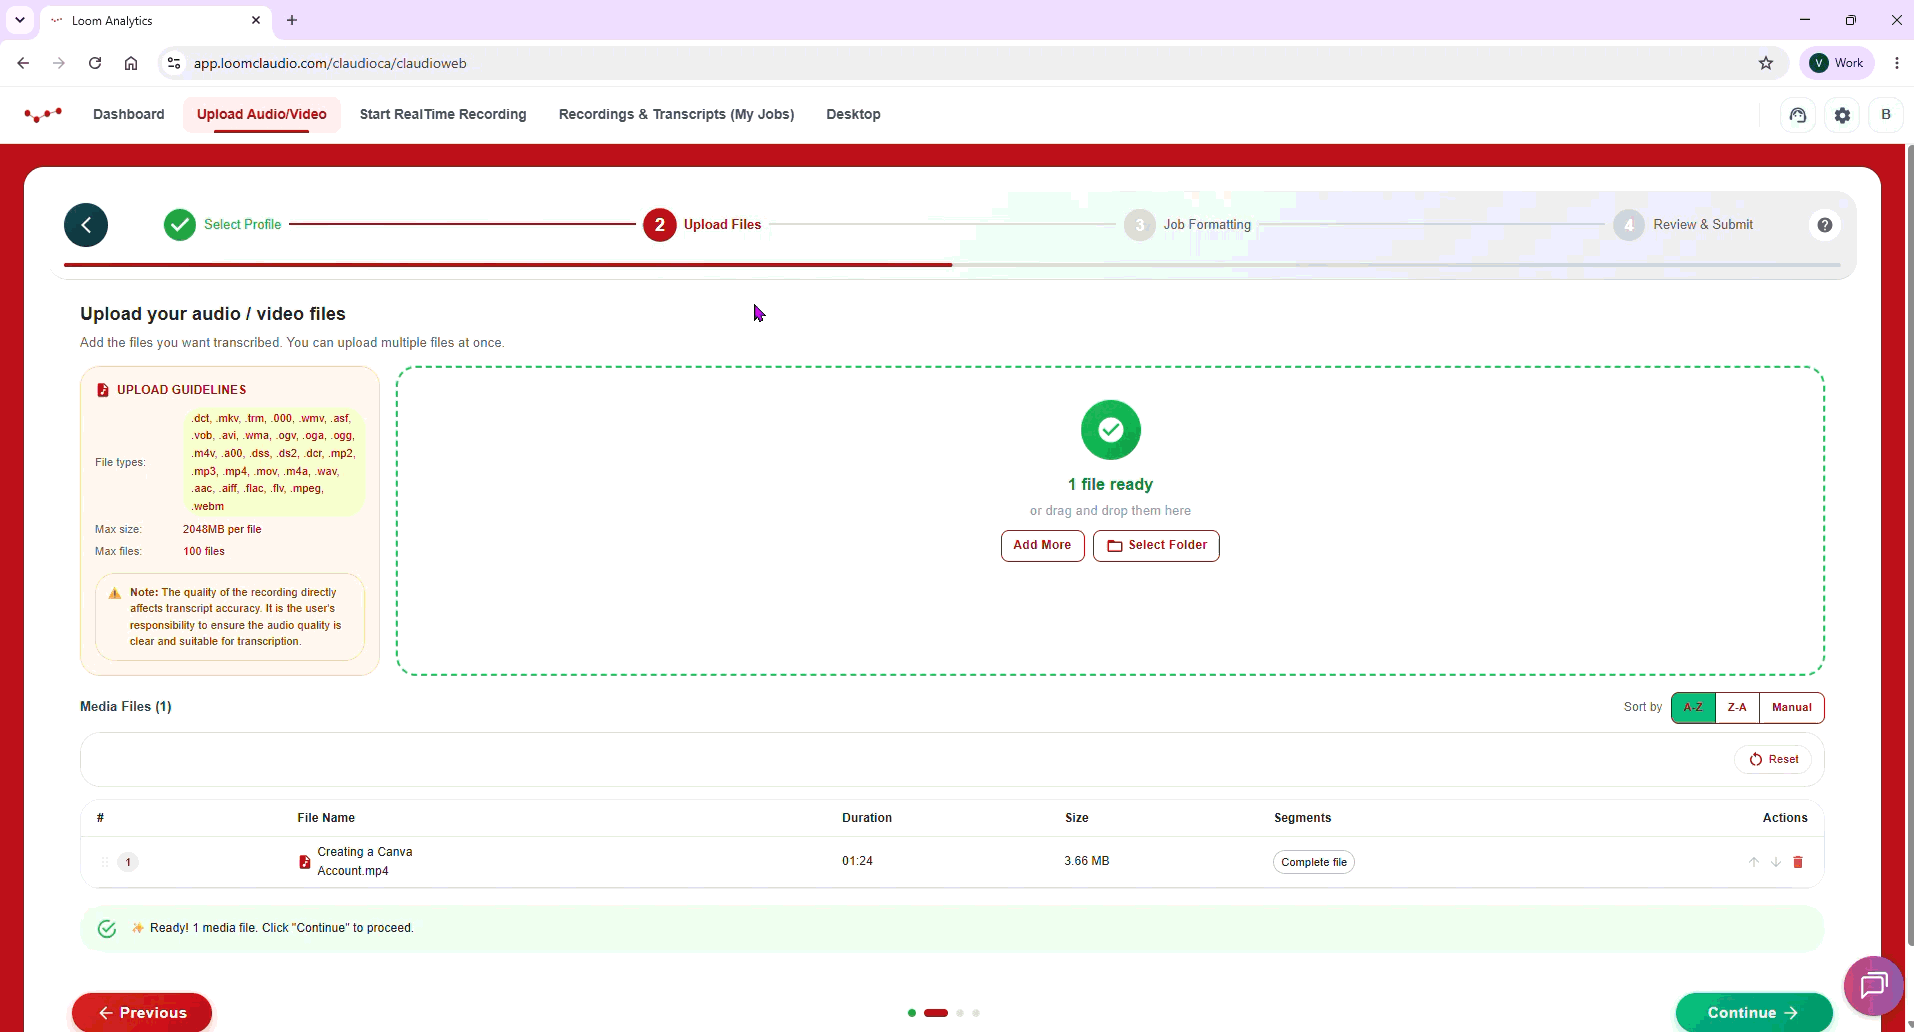Screen dimensions: 1914x1032
Task: Sort media files A-Z
Action: point(1693,708)
